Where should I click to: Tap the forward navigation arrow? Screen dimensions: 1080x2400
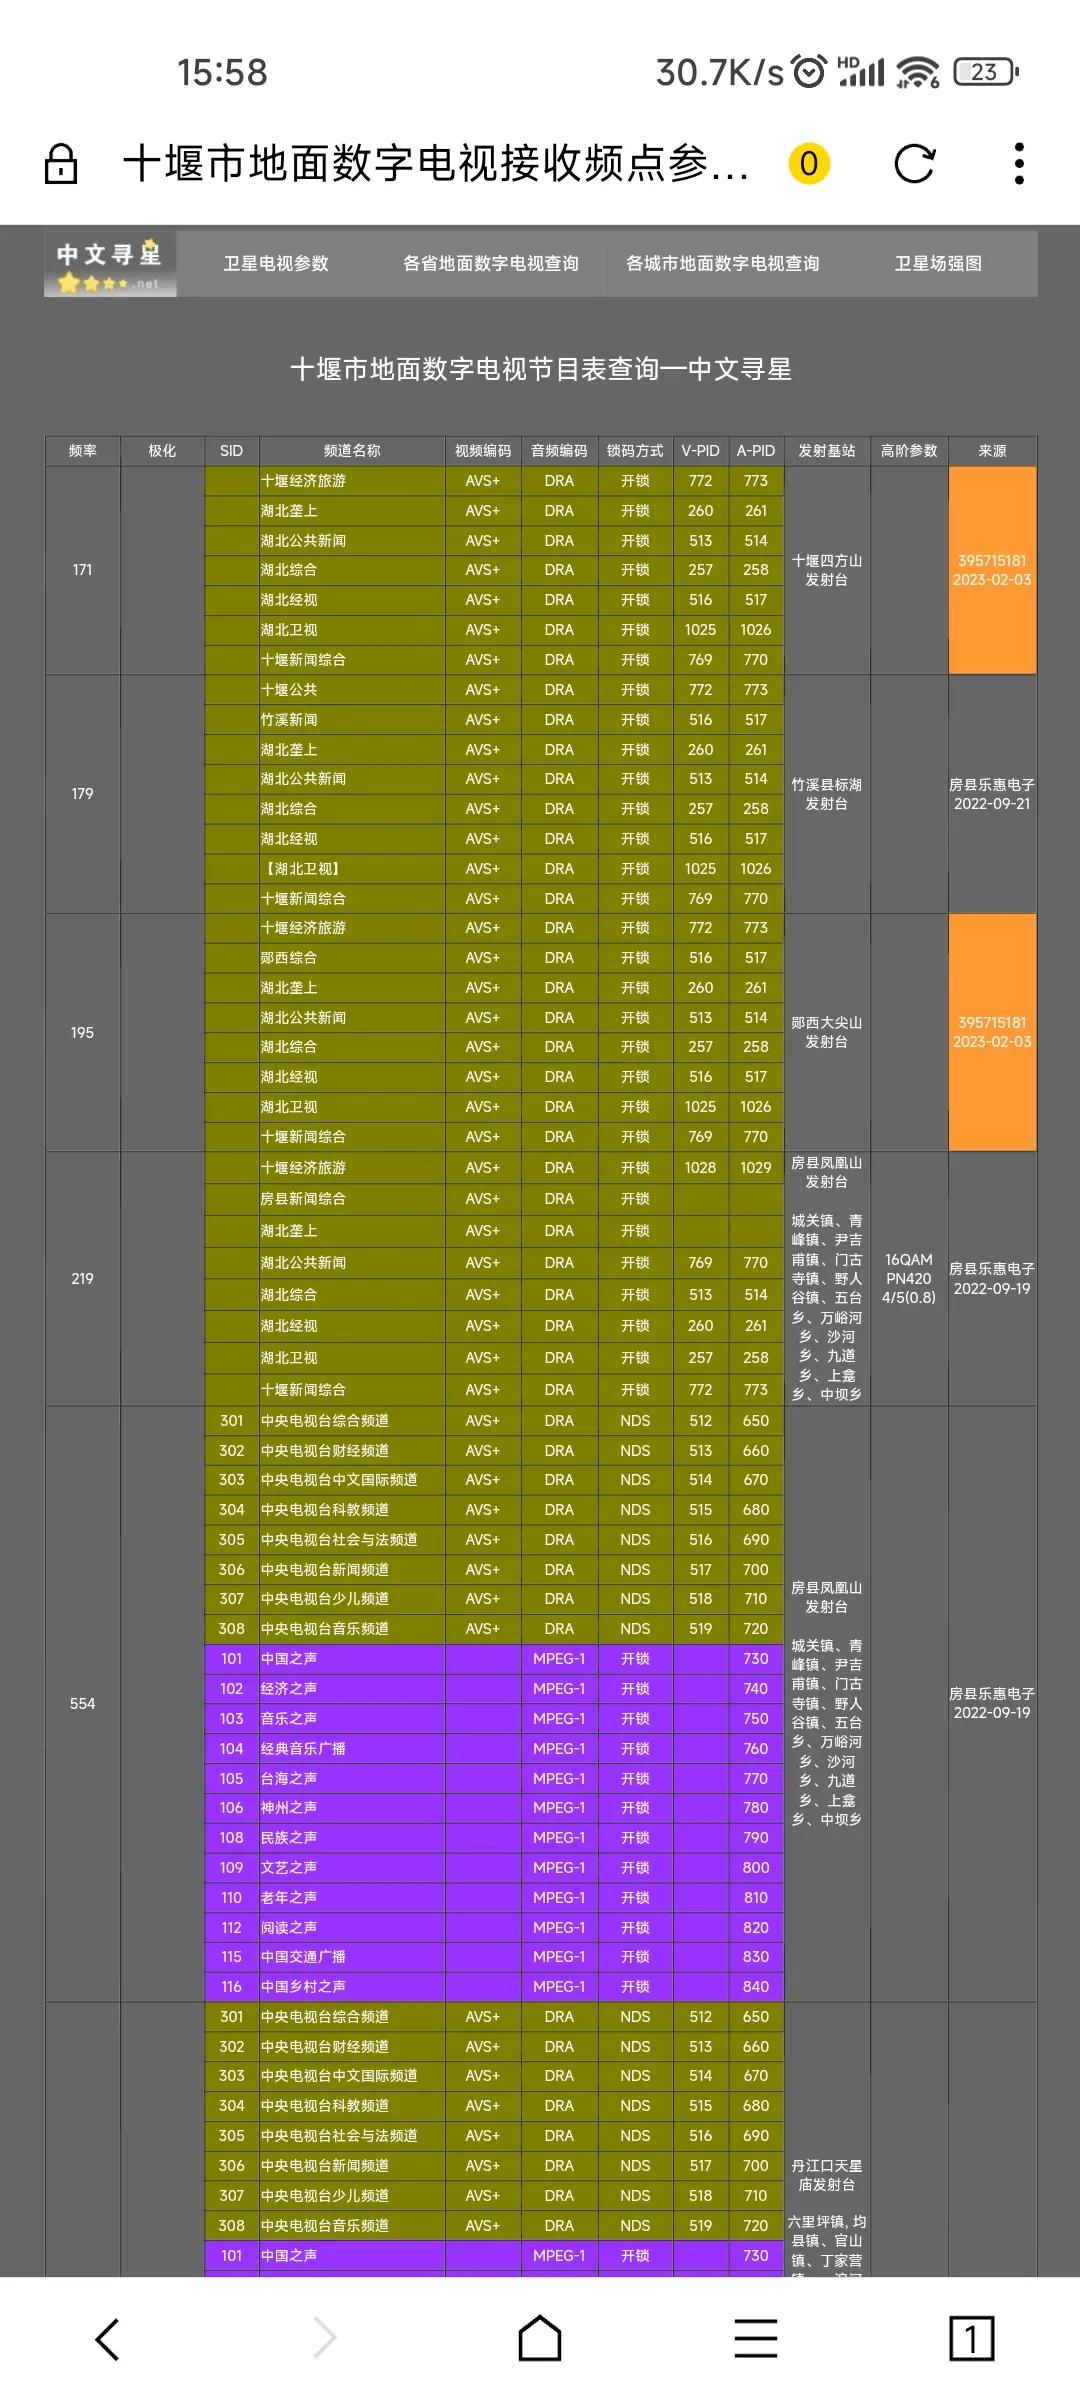324,2339
